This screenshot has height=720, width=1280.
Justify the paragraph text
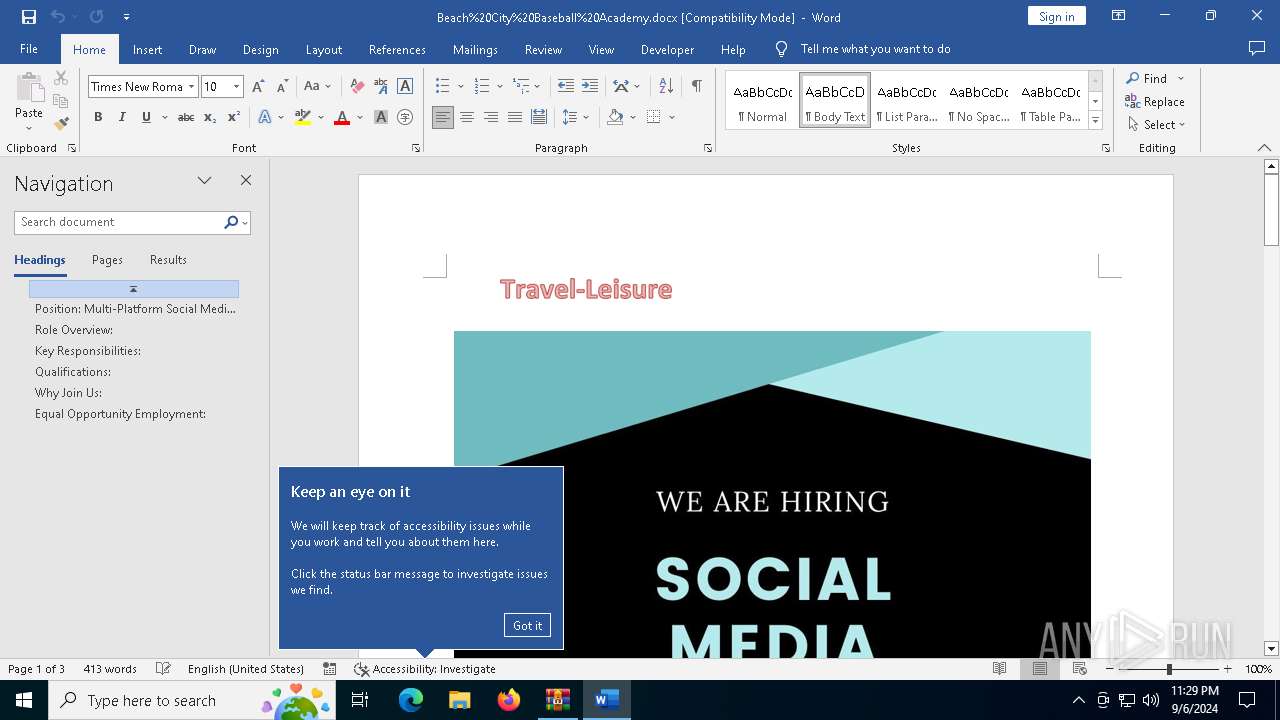point(515,117)
